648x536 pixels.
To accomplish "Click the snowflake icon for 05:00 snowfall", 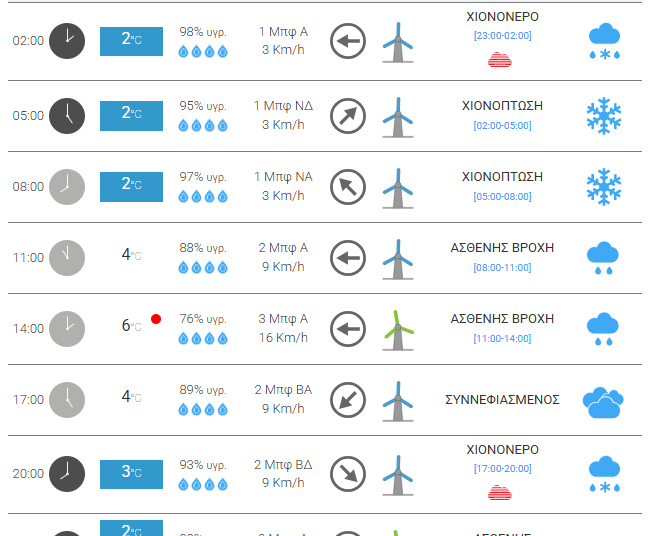I will pos(604,116).
